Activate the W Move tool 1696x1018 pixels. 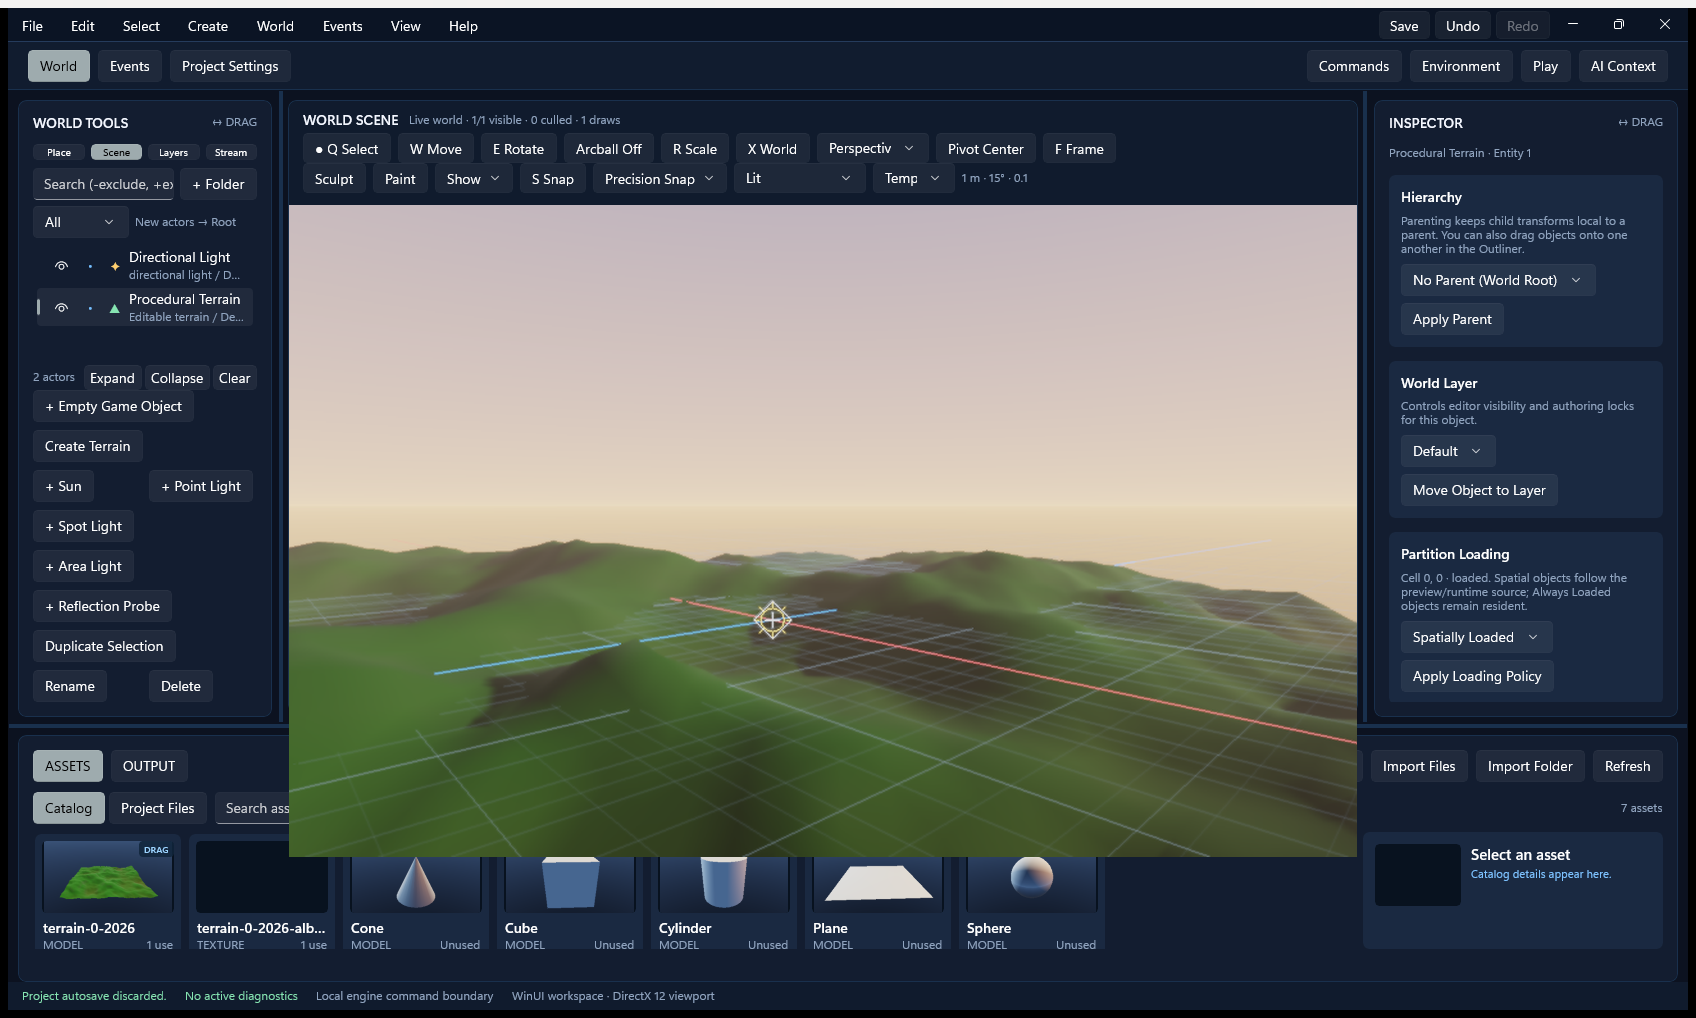(436, 149)
